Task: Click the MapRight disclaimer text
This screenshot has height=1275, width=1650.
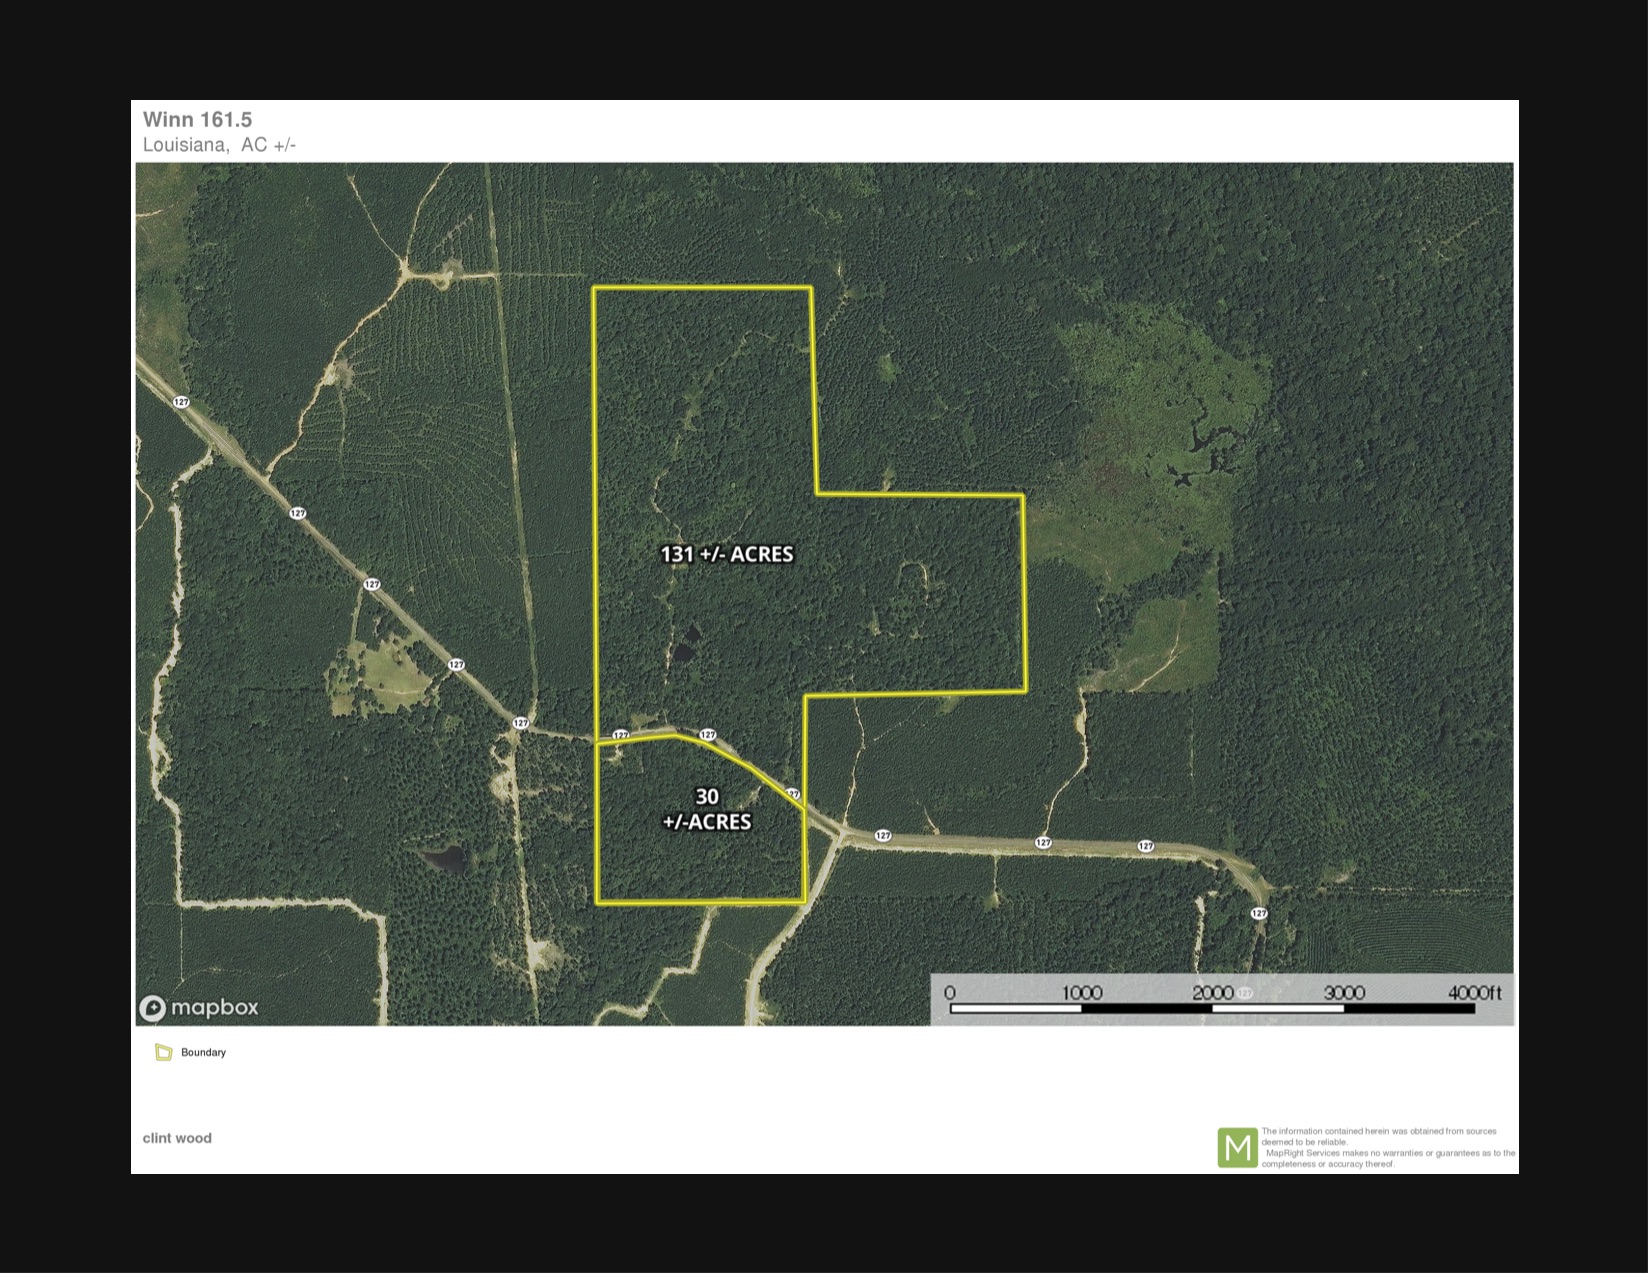Action: tap(1387, 1147)
